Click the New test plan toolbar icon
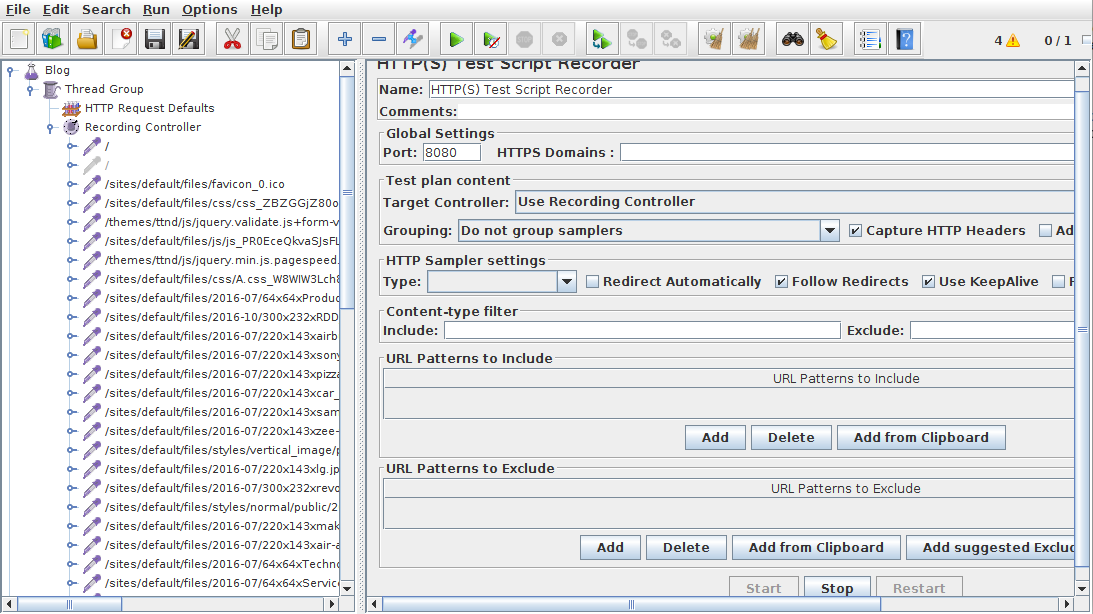The image size is (1093, 614). [x=20, y=39]
